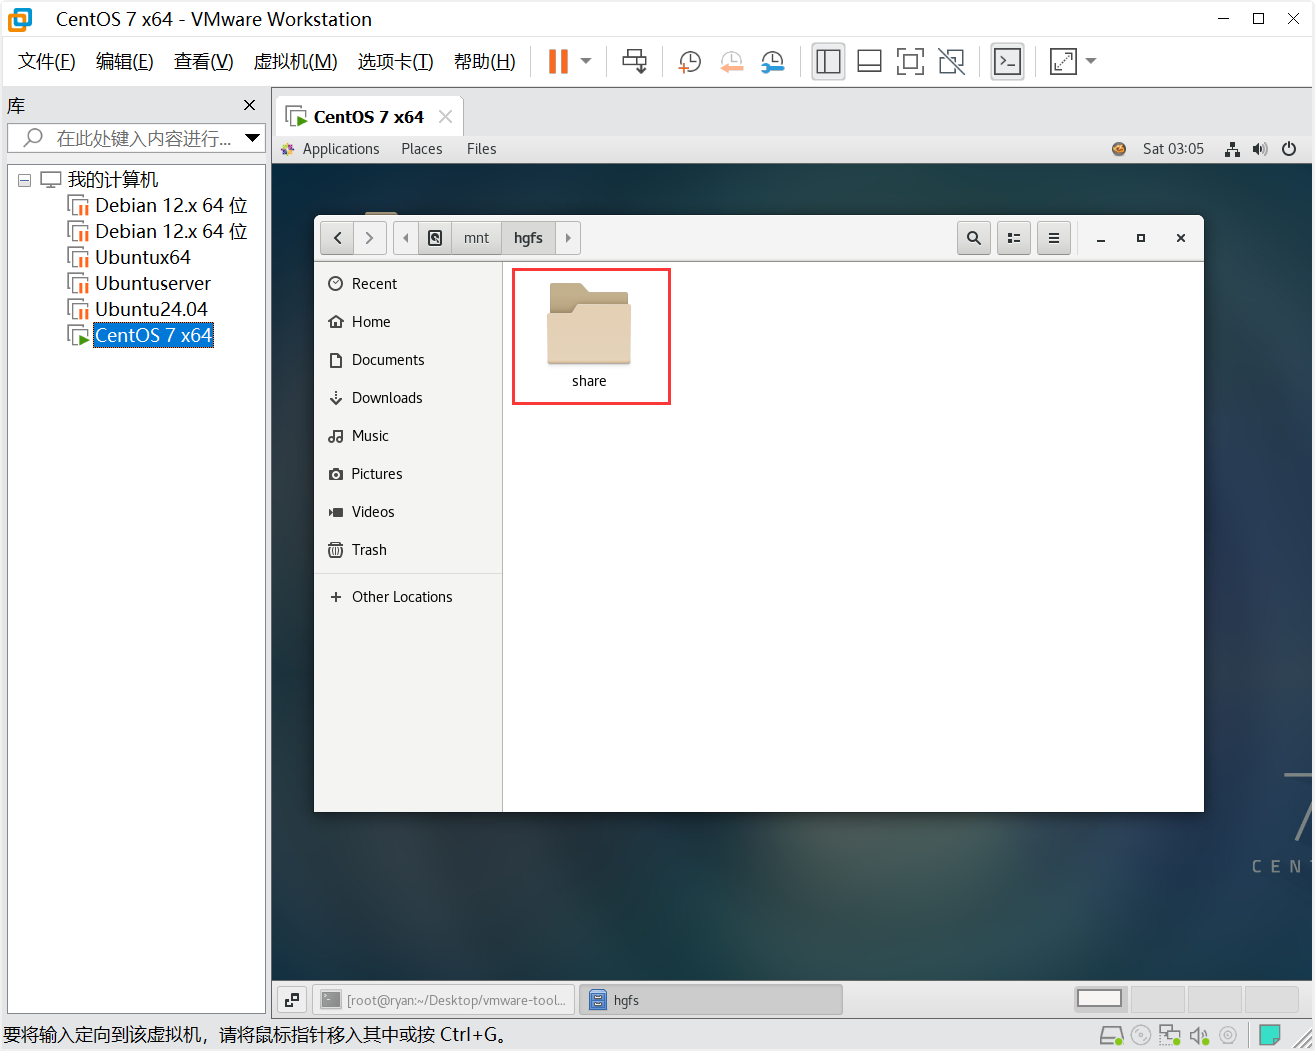The height and width of the screenshot is (1051, 1315).
Task: Open the snapshot manager
Action: 772,61
